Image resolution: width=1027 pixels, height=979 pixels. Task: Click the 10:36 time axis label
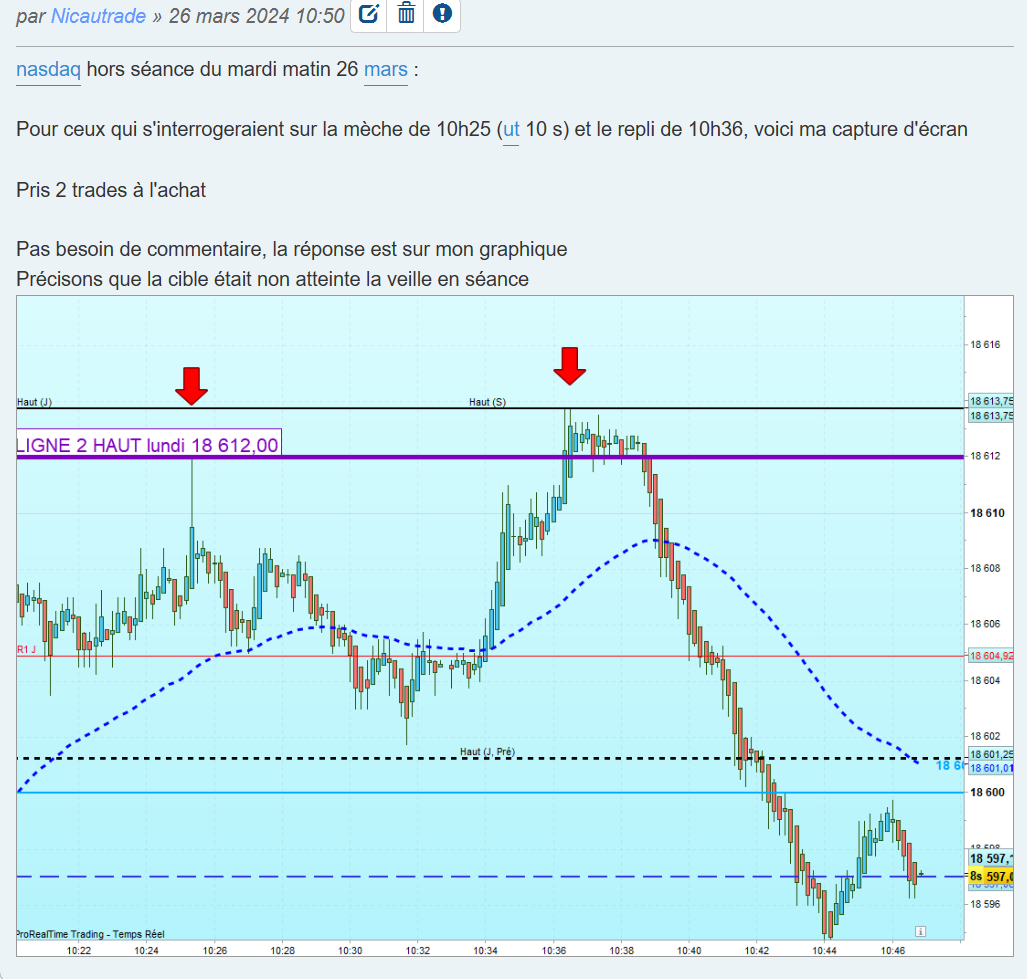pos(553,950)
